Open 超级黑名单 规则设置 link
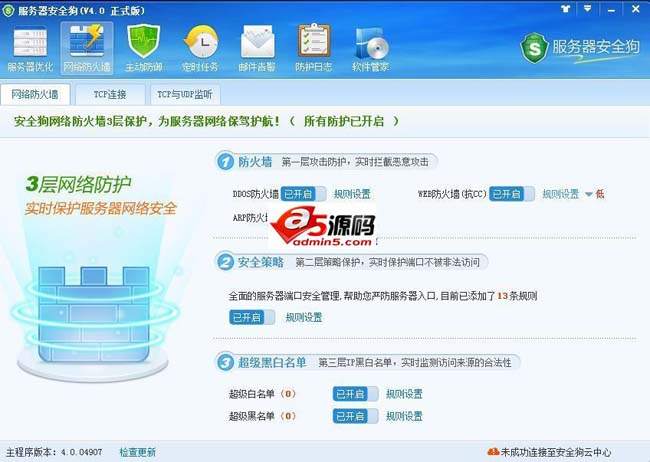This screenshot has height=462, width=650. 404,416
